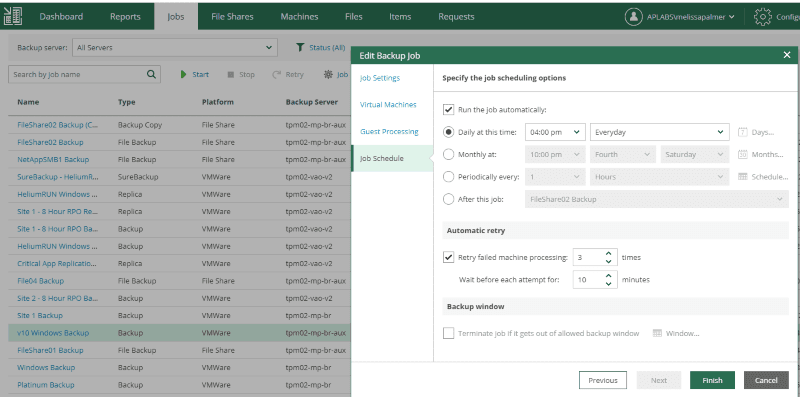Select the Monthly at radio button
Viewport: 800px width, 397px height.
coord(448,154)
